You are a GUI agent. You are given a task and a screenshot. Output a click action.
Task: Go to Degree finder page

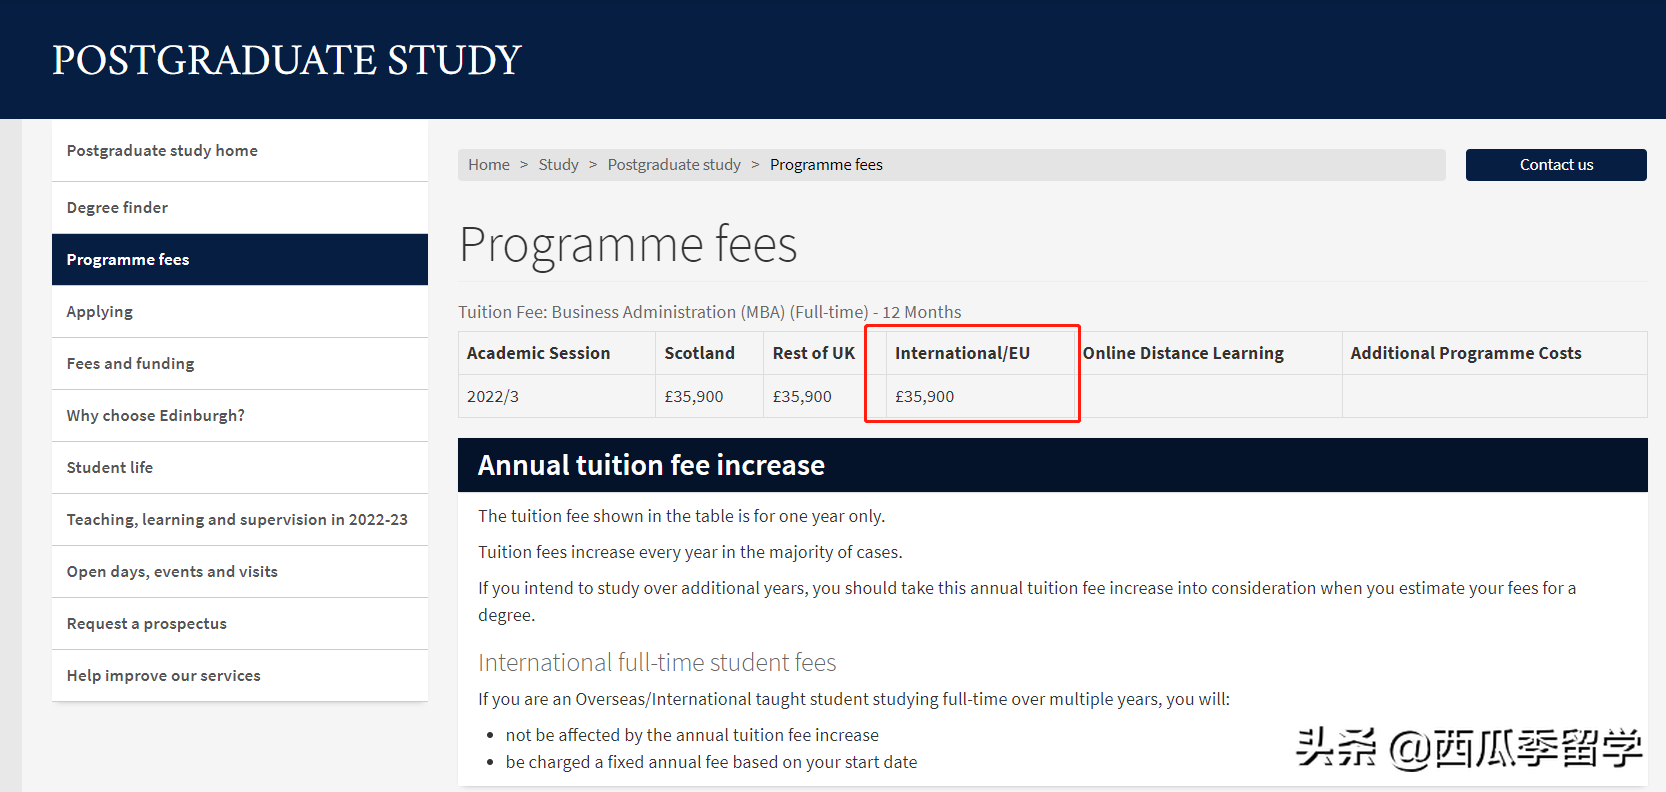117,208
